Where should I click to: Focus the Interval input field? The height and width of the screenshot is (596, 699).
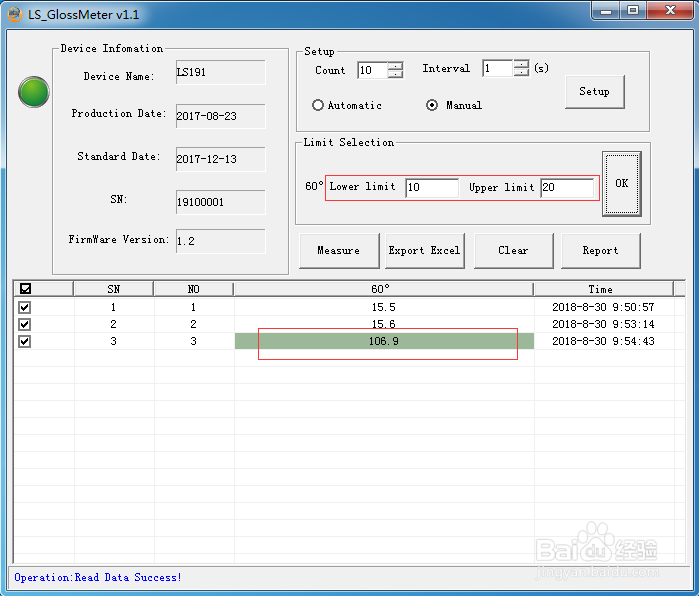click(x=498, y=68)
